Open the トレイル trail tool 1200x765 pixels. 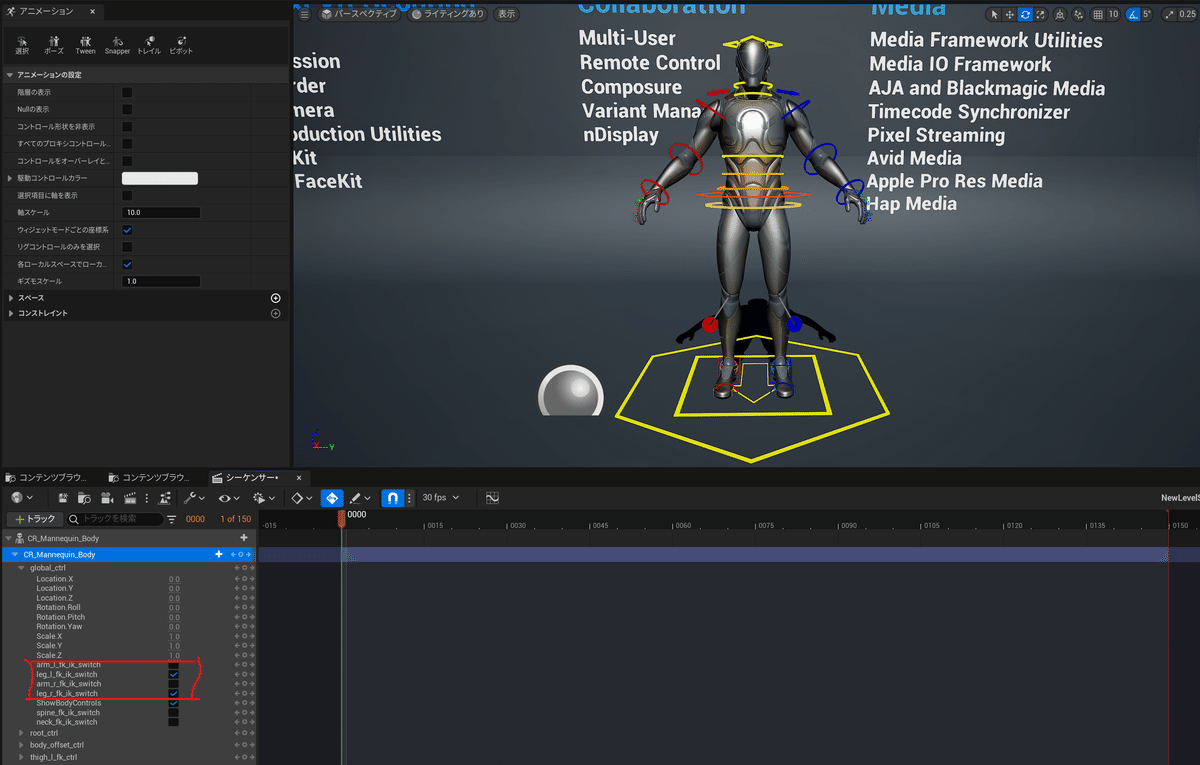(148, 43)
